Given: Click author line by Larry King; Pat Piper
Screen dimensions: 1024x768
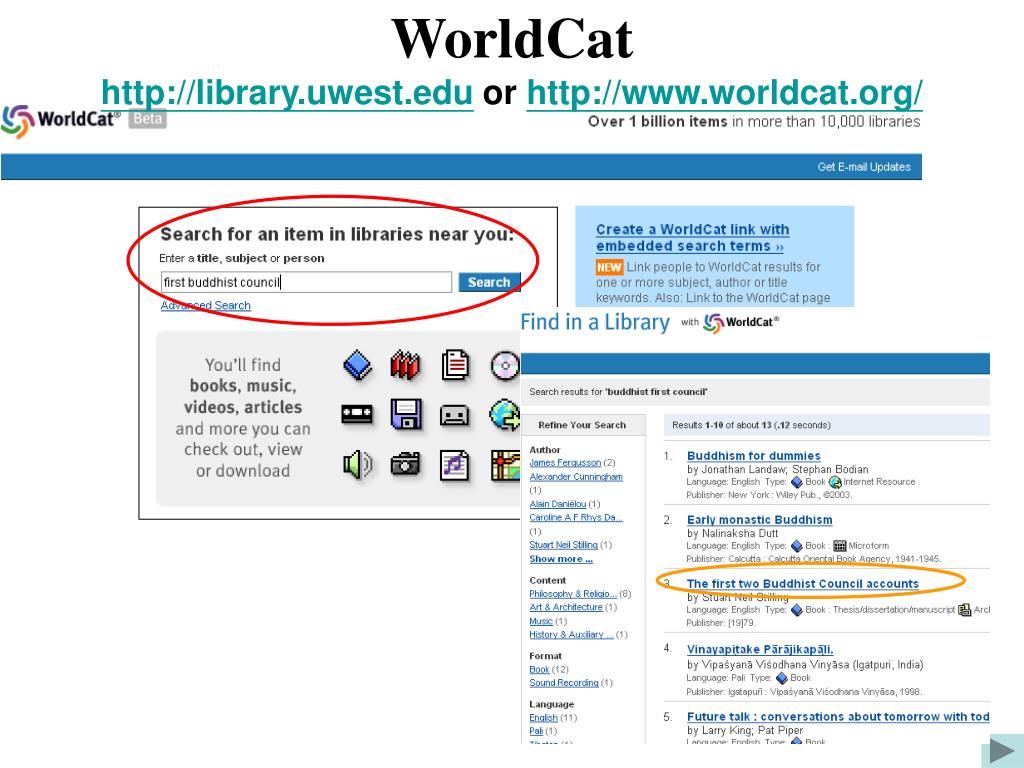Looking at the screenshot, I should pyautogui.click(x=745, y=730).
